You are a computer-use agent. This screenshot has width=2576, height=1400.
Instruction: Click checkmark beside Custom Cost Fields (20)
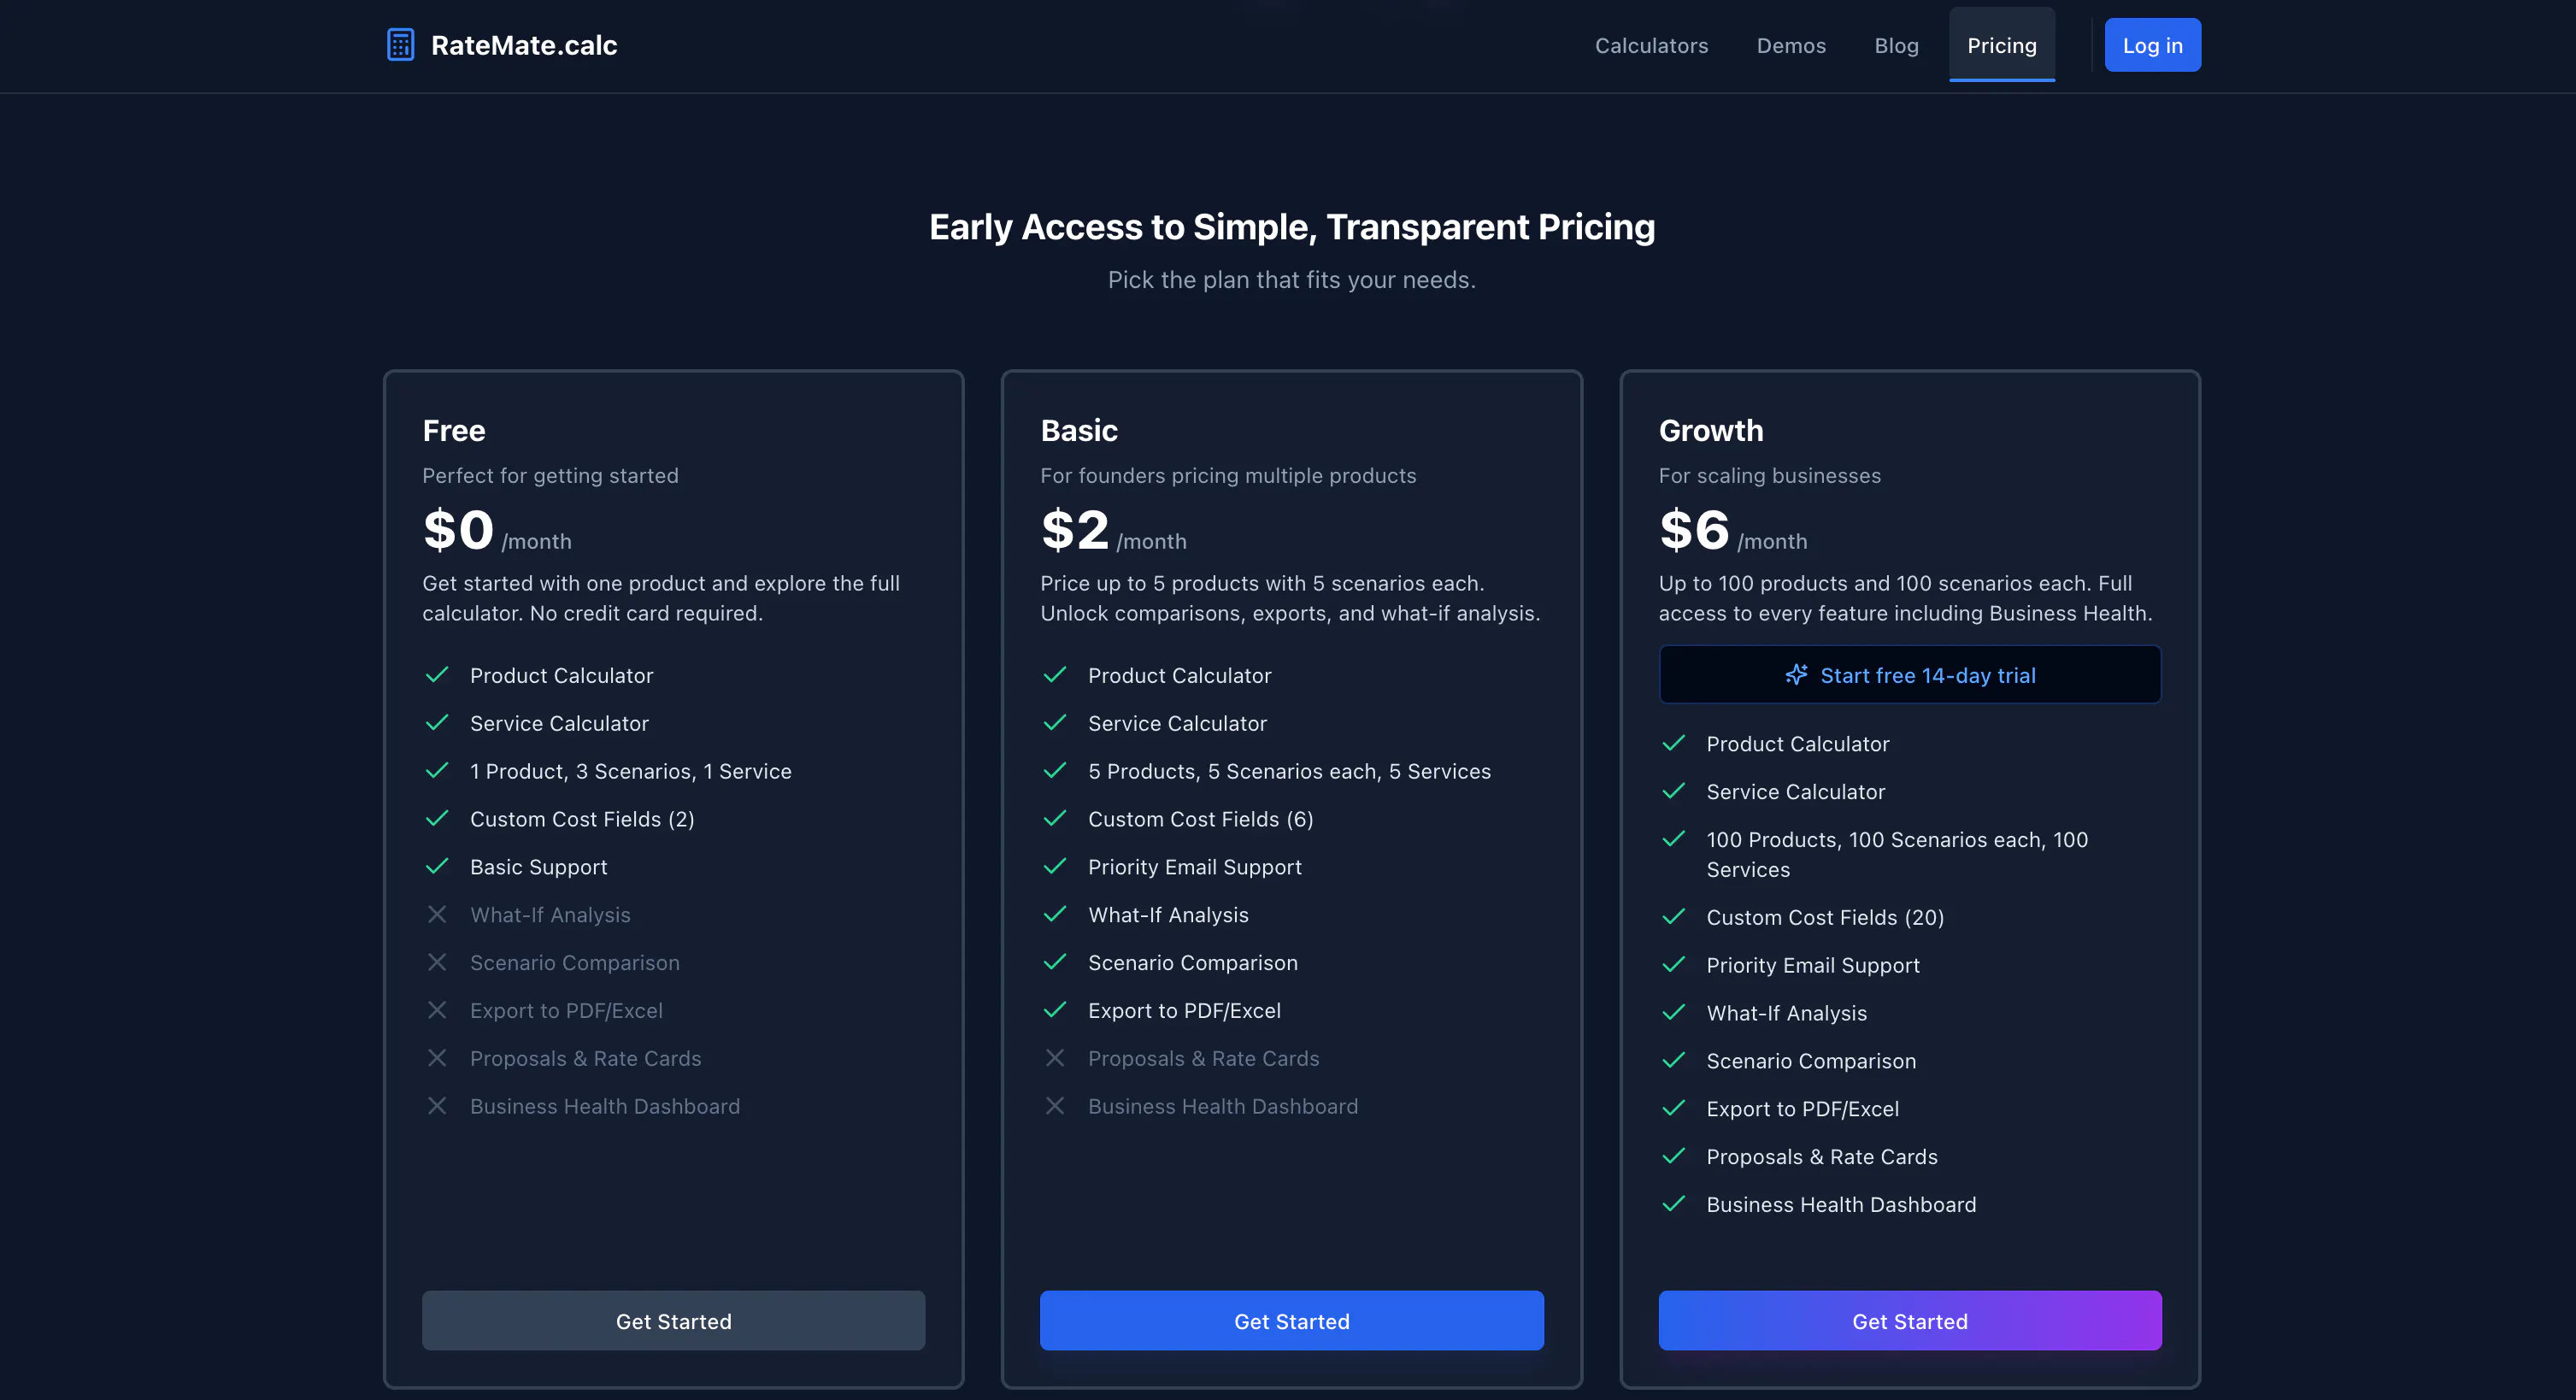coord(1674,917)
